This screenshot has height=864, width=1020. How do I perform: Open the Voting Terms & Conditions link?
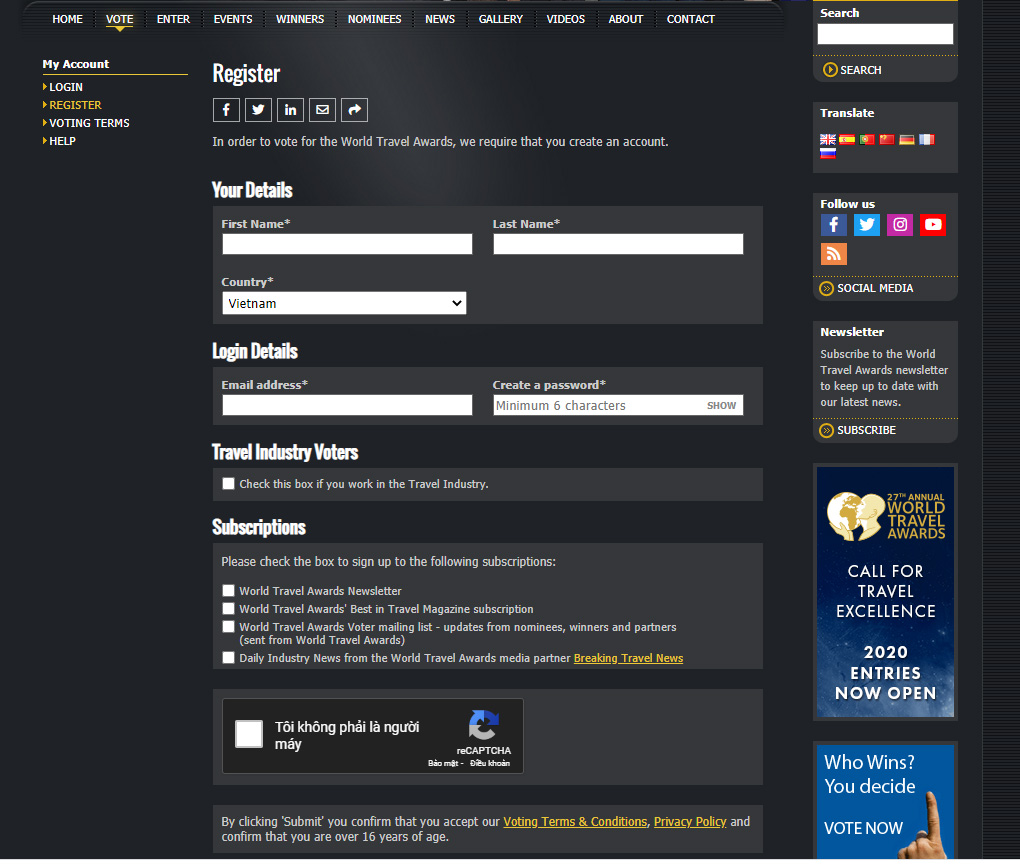tap(575, 822)
